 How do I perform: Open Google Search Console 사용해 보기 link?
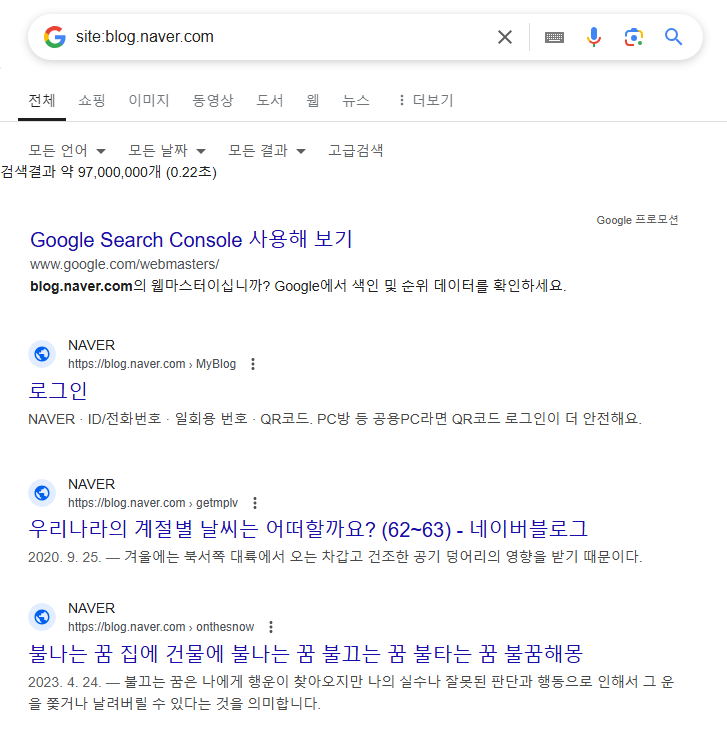(x=191, y=239)
